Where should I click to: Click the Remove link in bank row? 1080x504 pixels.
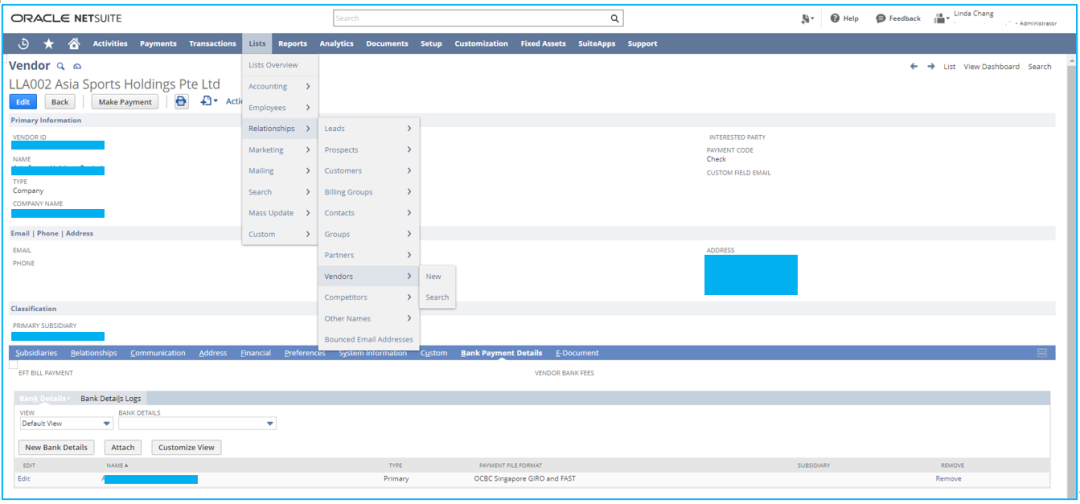948,479
